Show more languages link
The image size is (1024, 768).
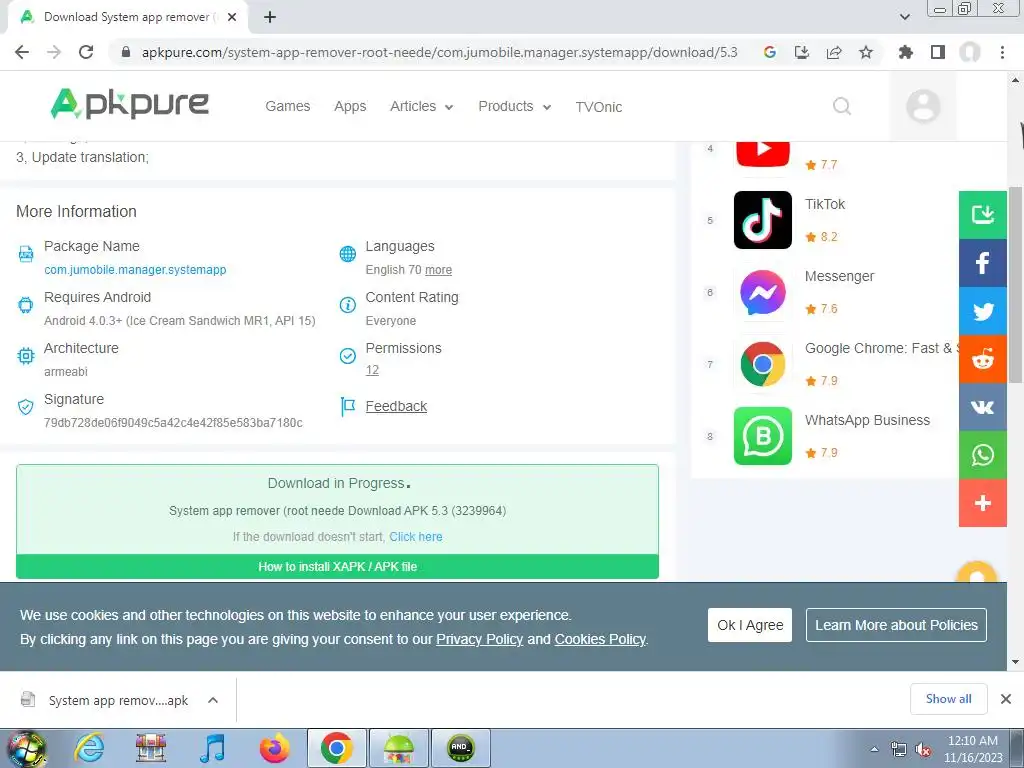438,270
